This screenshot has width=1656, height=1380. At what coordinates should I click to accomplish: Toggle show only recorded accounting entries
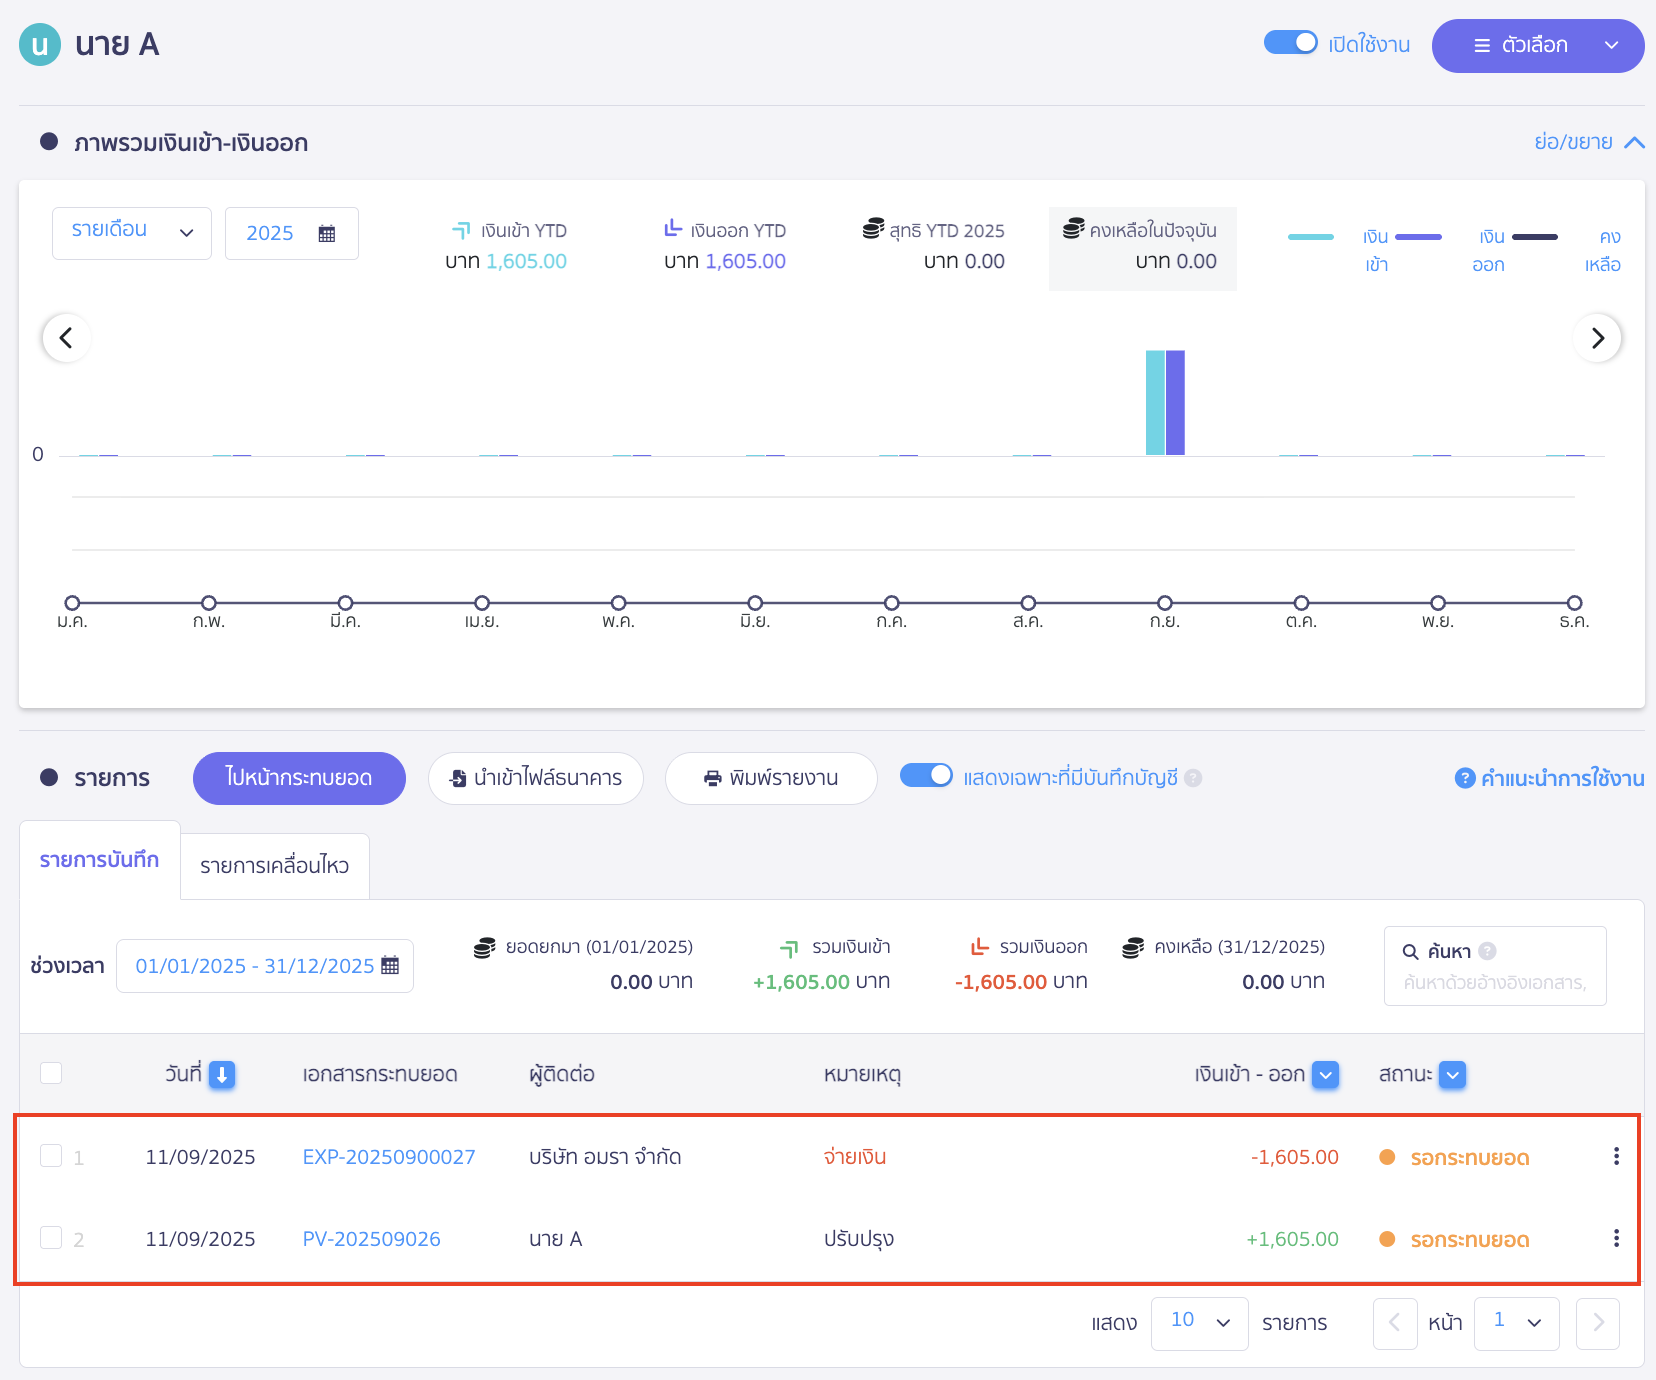926,776
